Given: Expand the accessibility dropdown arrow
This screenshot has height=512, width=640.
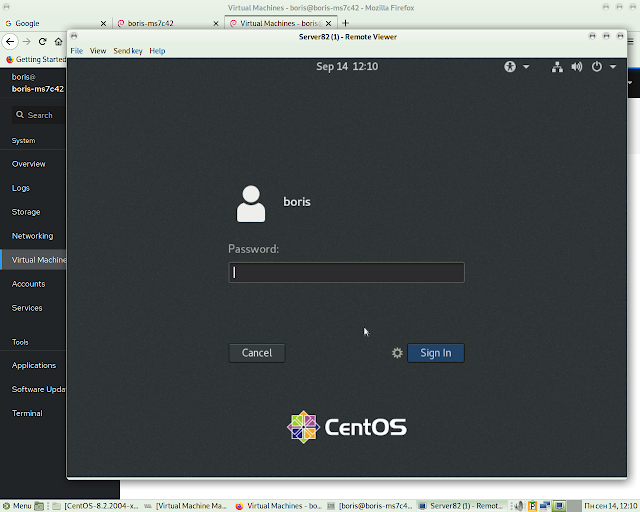Looking at the screenshot, I should [x=526, y=67].
